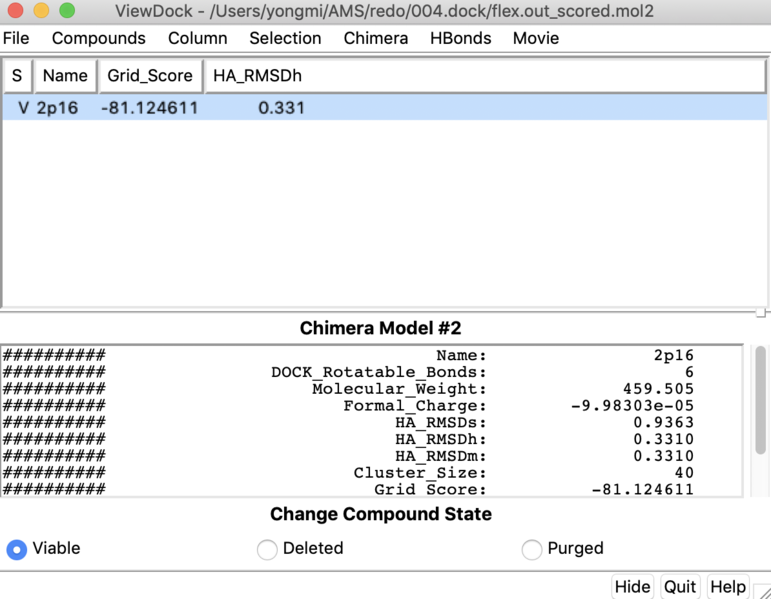Image resolution: width=771 pixels, height=599 pixels.
Task: Open the Compounds menu
Action: 98,38
